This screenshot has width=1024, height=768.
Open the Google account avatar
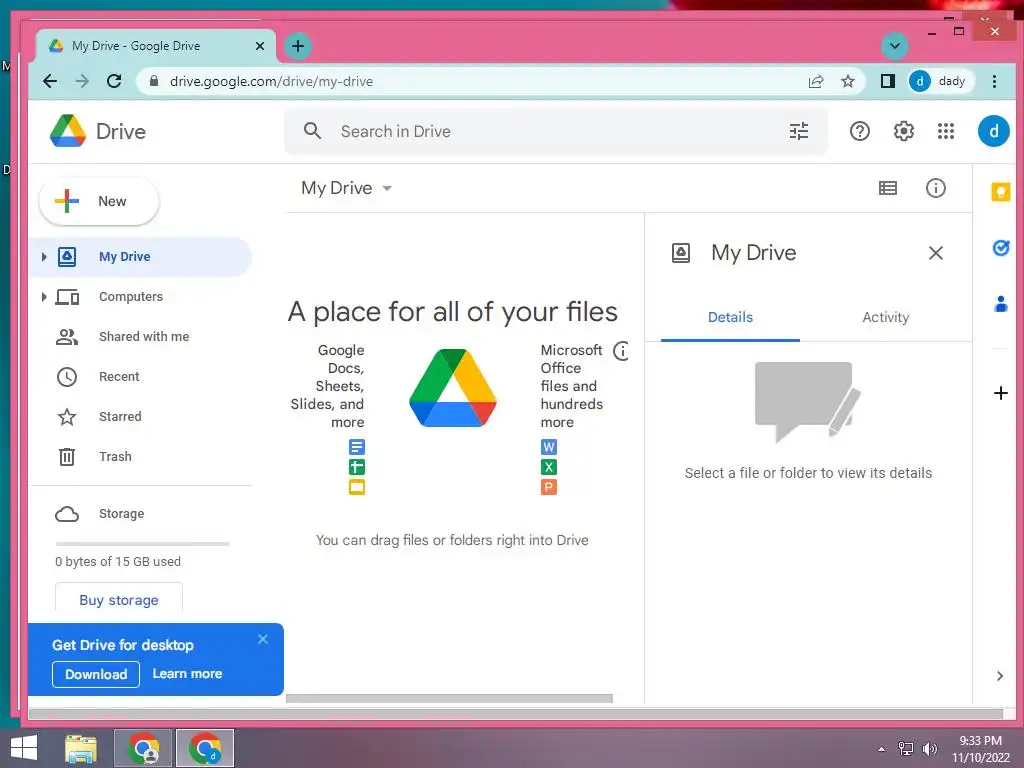point(993,131)
